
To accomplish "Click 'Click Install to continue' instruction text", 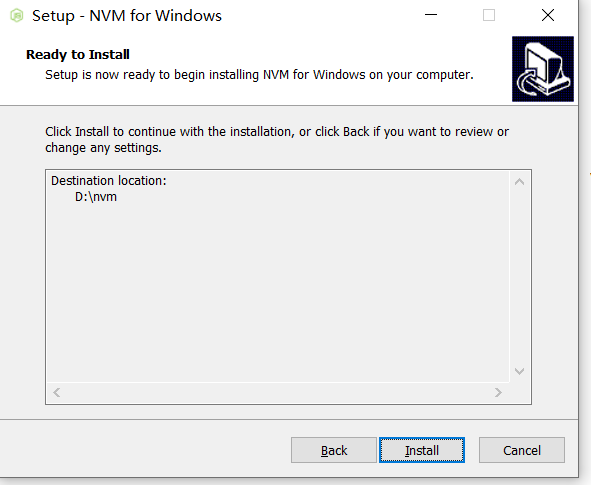I will [277, 139].
